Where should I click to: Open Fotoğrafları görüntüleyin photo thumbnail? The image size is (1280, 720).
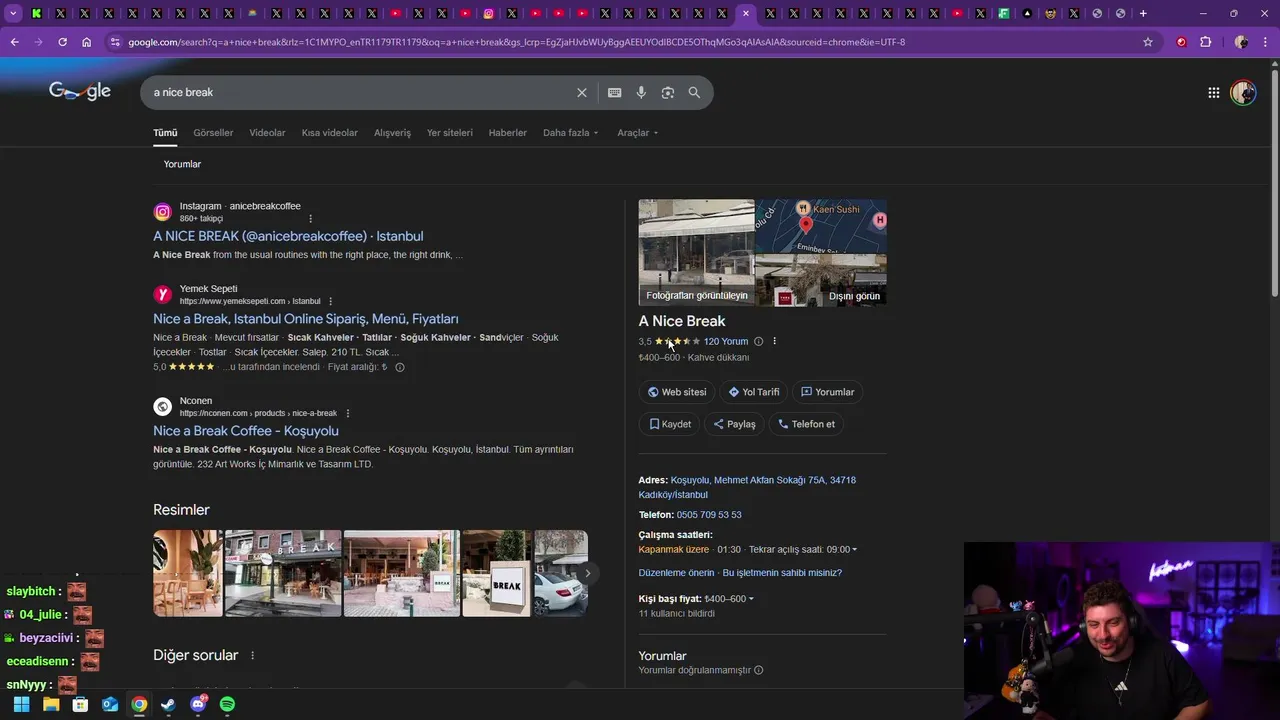[x=697, y=252]
